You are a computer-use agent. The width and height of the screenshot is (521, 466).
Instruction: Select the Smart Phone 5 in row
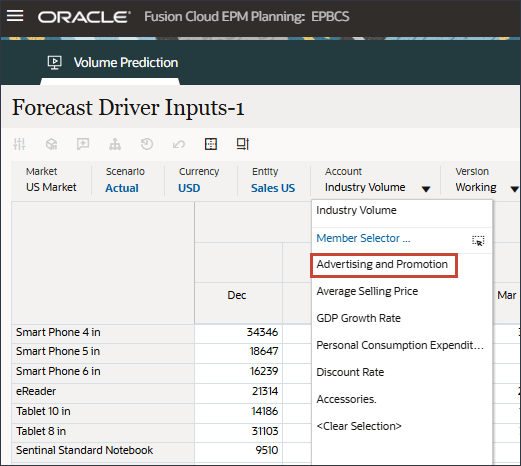tap(103, 353)
